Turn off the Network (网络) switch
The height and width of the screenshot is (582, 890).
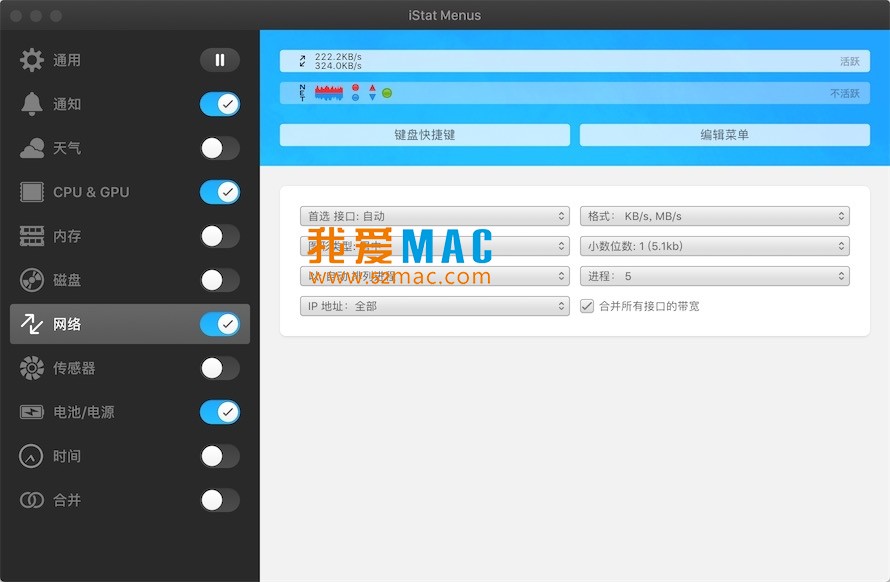coord(220,324)
